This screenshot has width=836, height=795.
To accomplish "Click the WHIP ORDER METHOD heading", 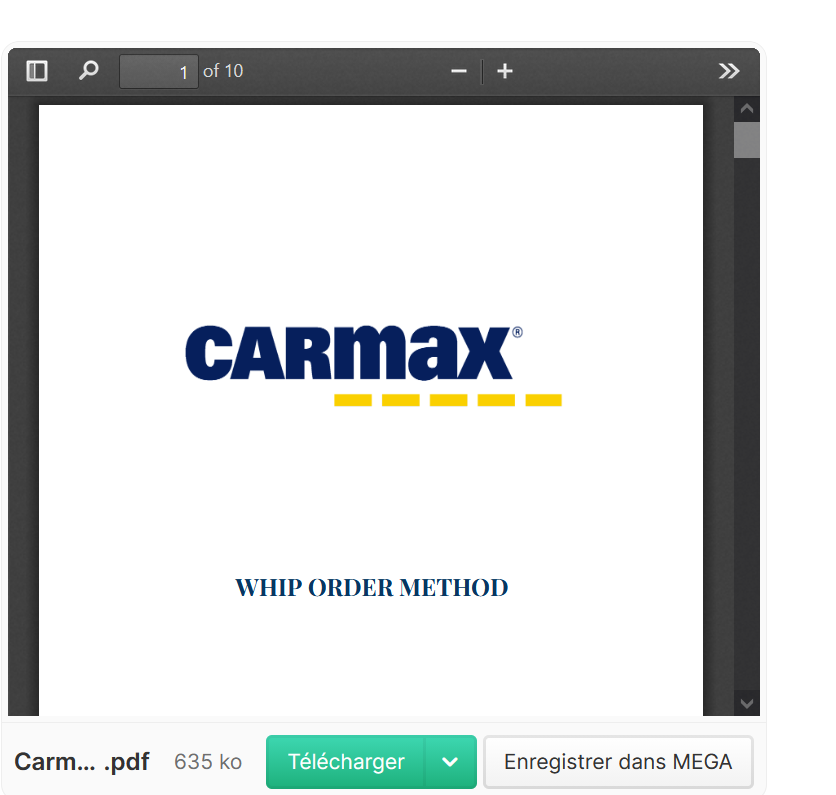I will tap(372, 587).
